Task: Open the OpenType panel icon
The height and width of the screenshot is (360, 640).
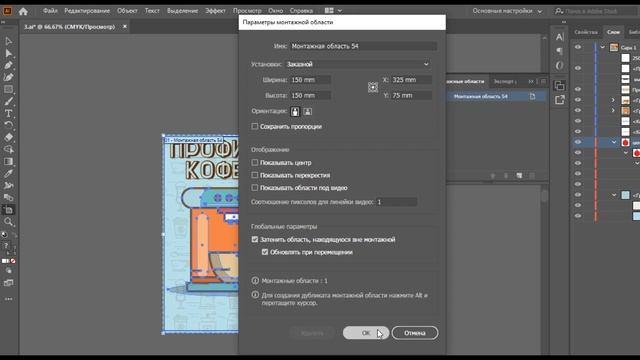Action: (560, 65)
